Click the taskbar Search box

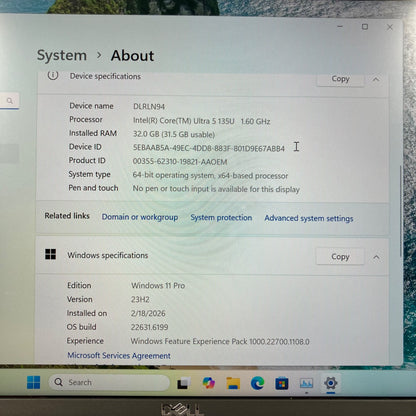[109, 382]
